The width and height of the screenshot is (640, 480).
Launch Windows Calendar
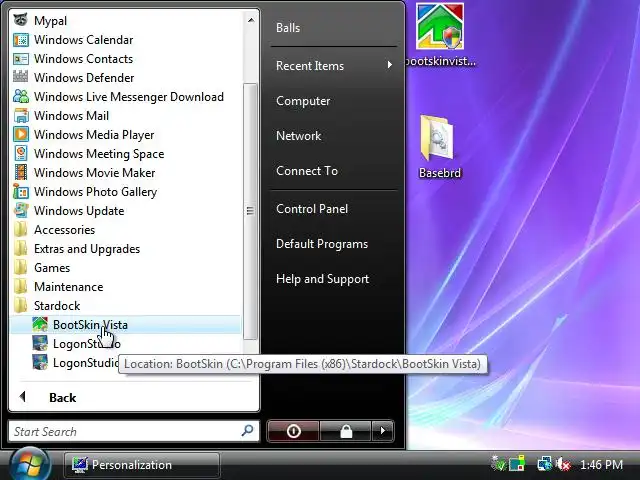coord(83,40)
